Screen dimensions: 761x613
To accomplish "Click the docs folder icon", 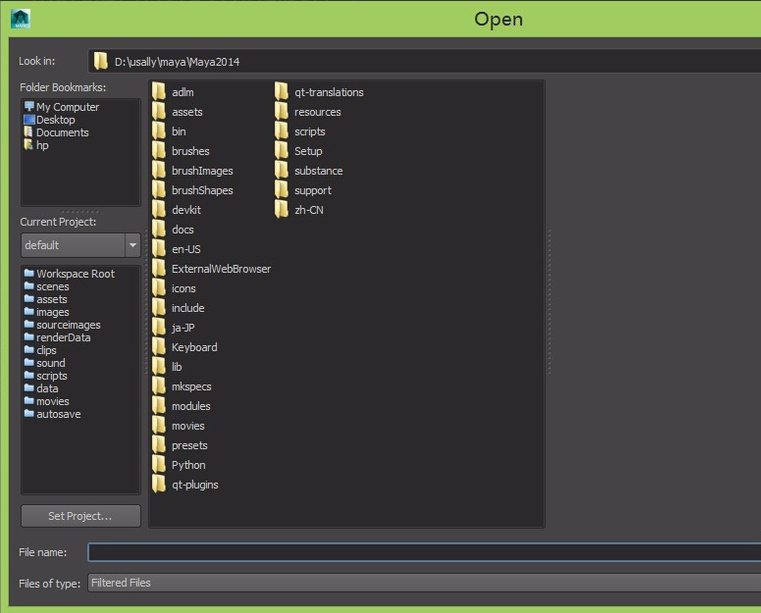I will pos(159,229).
